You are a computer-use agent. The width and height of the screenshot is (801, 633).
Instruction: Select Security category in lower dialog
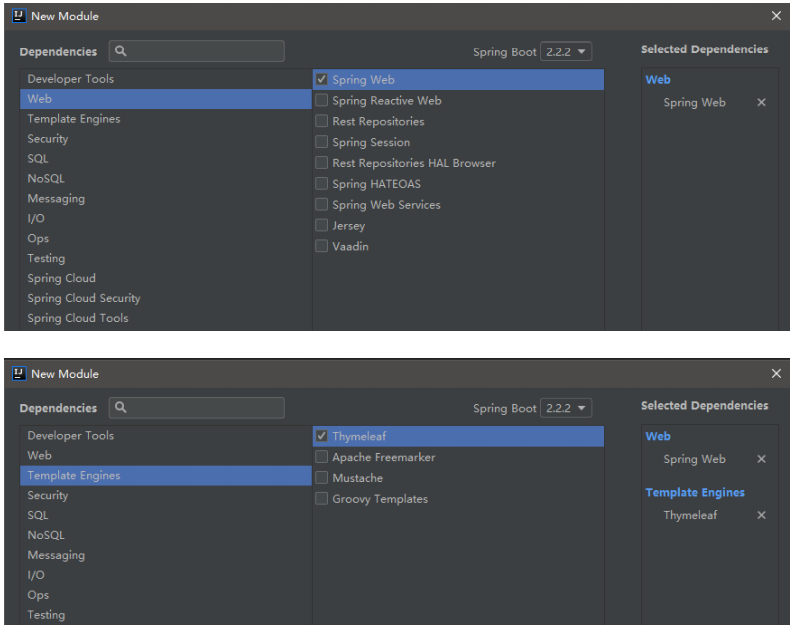coord(166,495)
